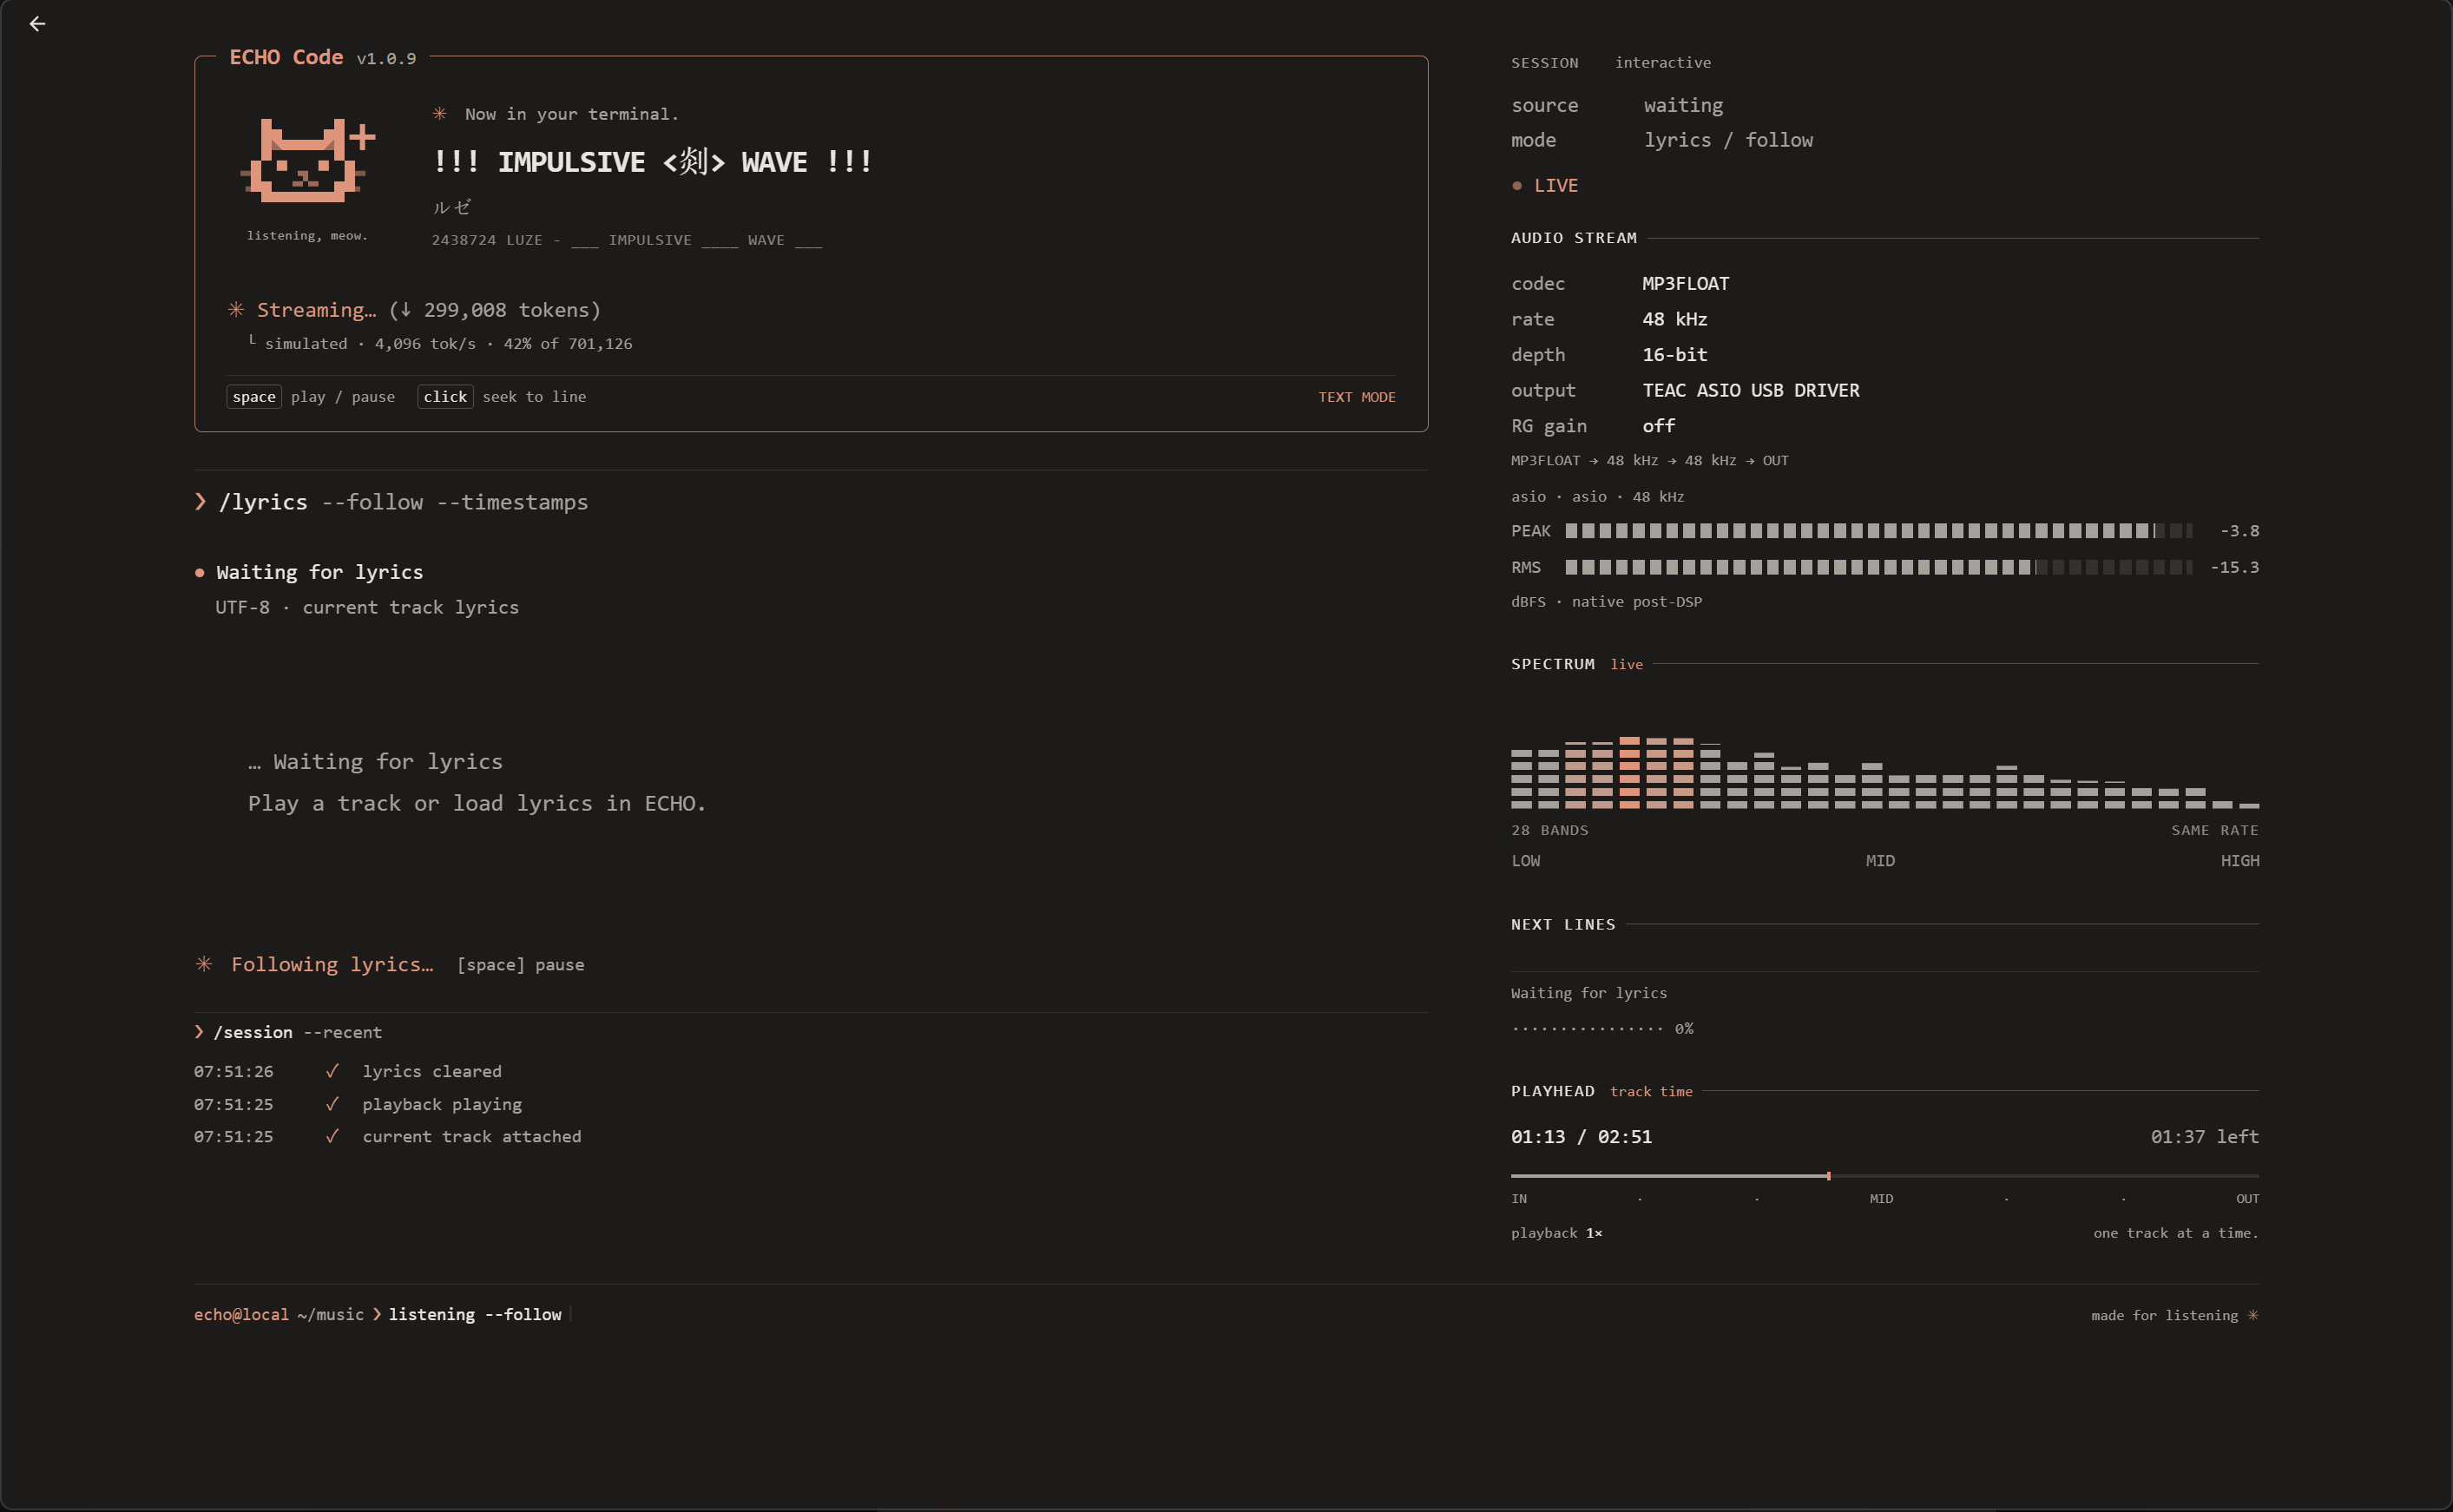Click the chevron before /lyrics command
The height and width of the screenshot is (1512, 2453).
coord(200,501)
